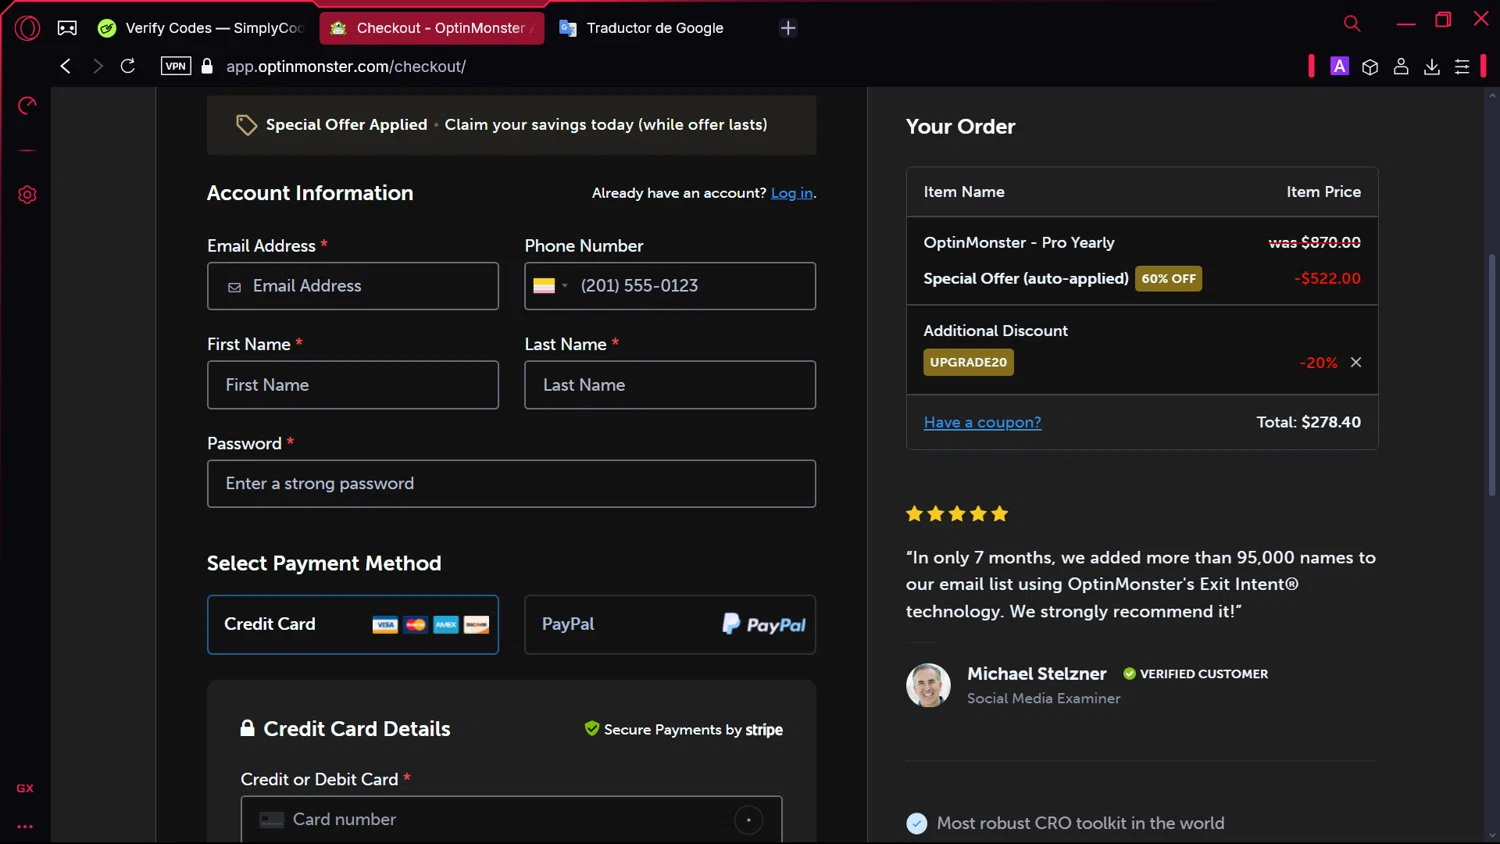Click Social Media Examiner text

point(1043,699)
